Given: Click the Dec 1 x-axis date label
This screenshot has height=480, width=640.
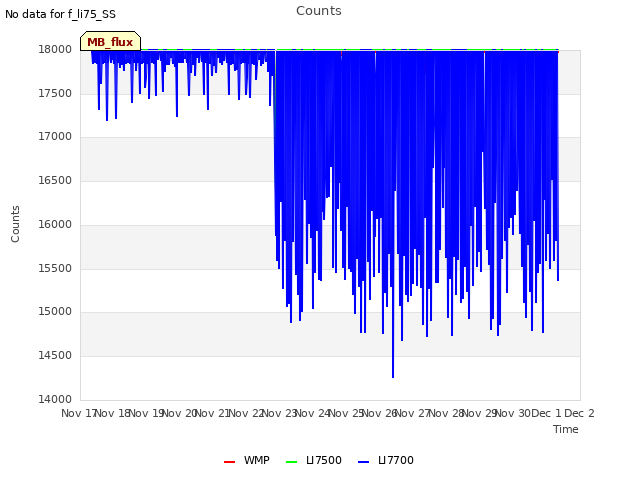Looking at the screenshot, I should click(x=547, y=413).
